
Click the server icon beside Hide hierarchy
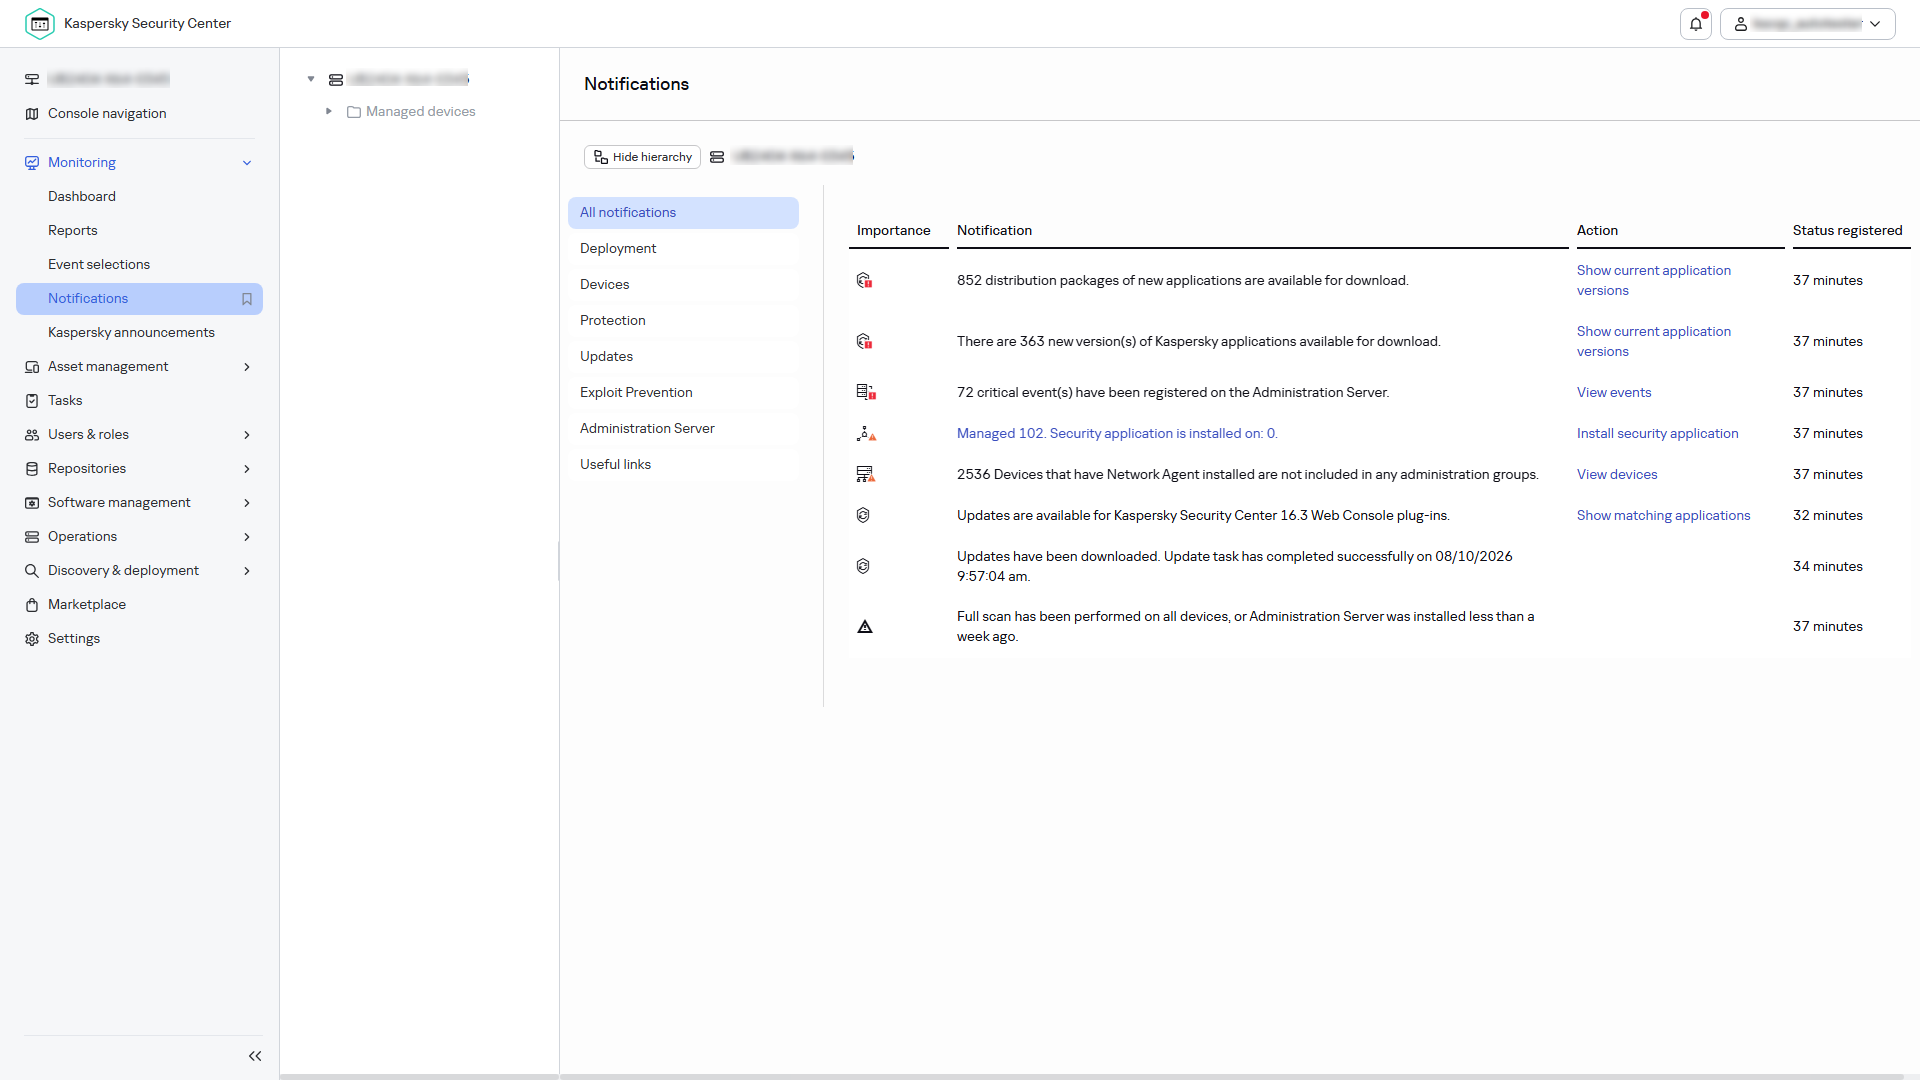coord(717,157)
